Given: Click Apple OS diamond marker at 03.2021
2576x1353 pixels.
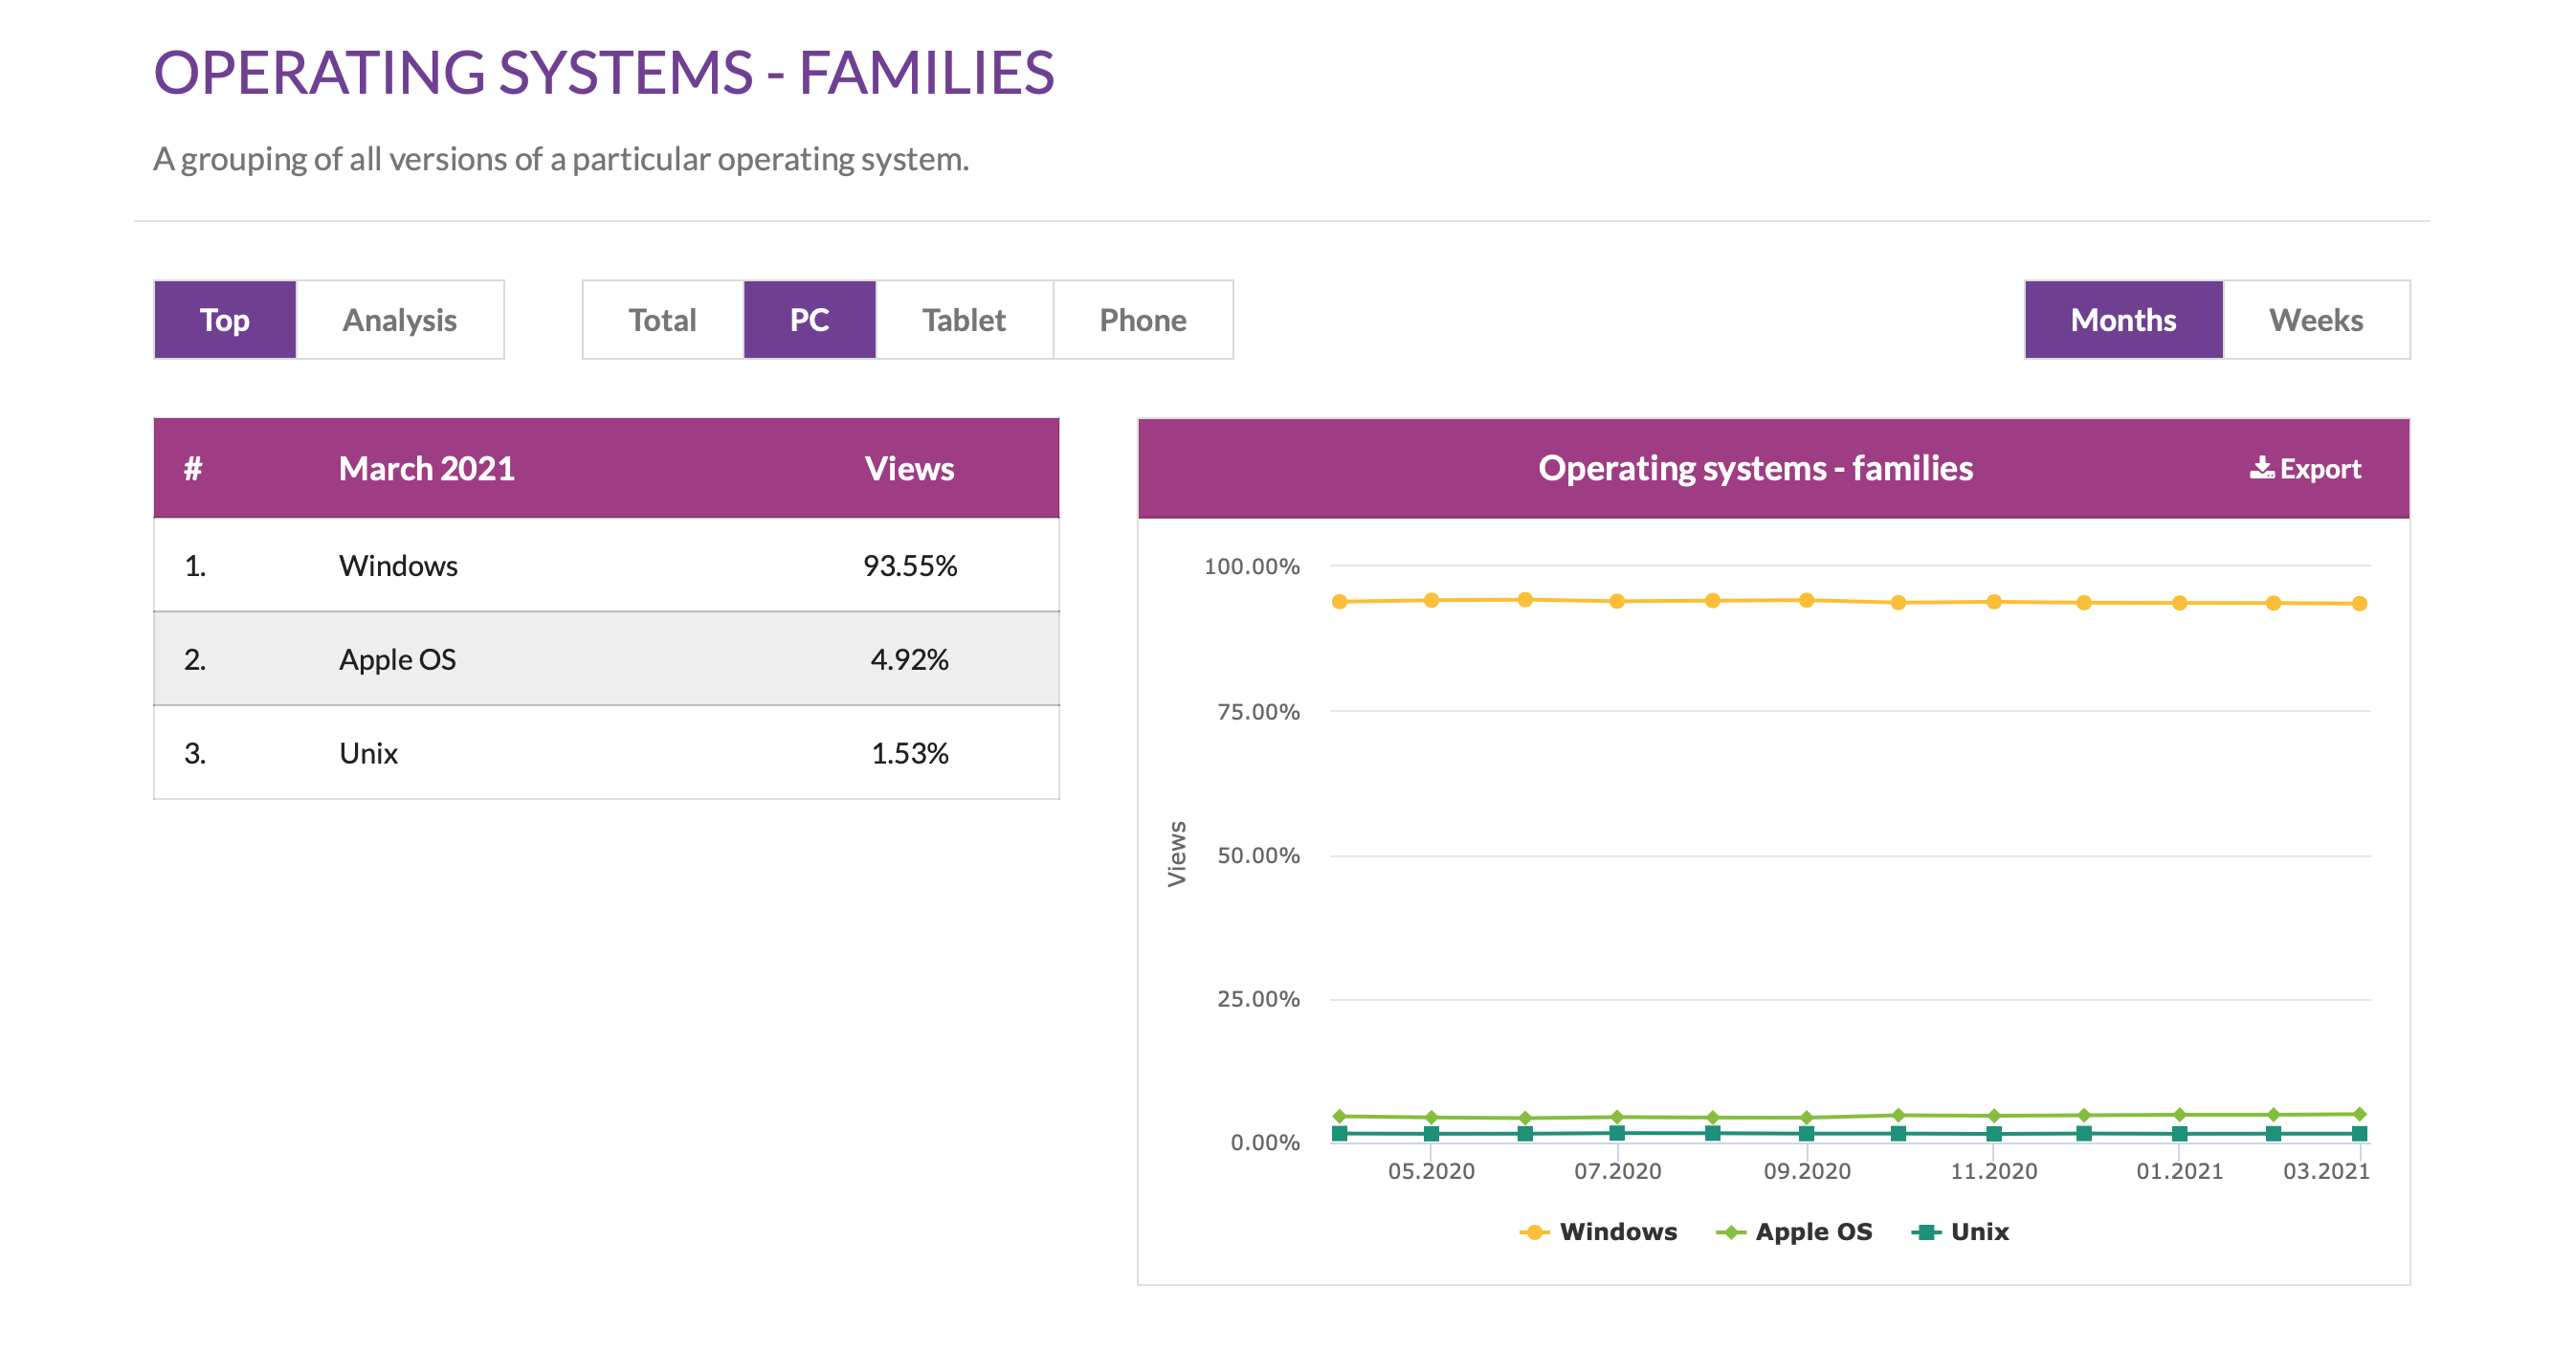Looking at the screenshot, I should tap(2359, 1114).
